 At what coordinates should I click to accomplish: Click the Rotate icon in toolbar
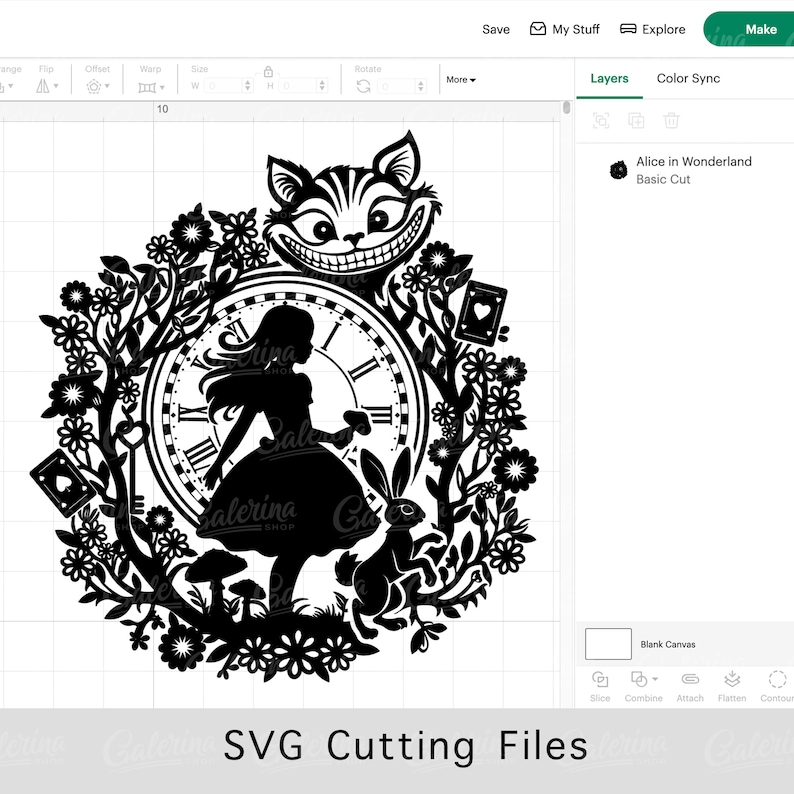363,86
